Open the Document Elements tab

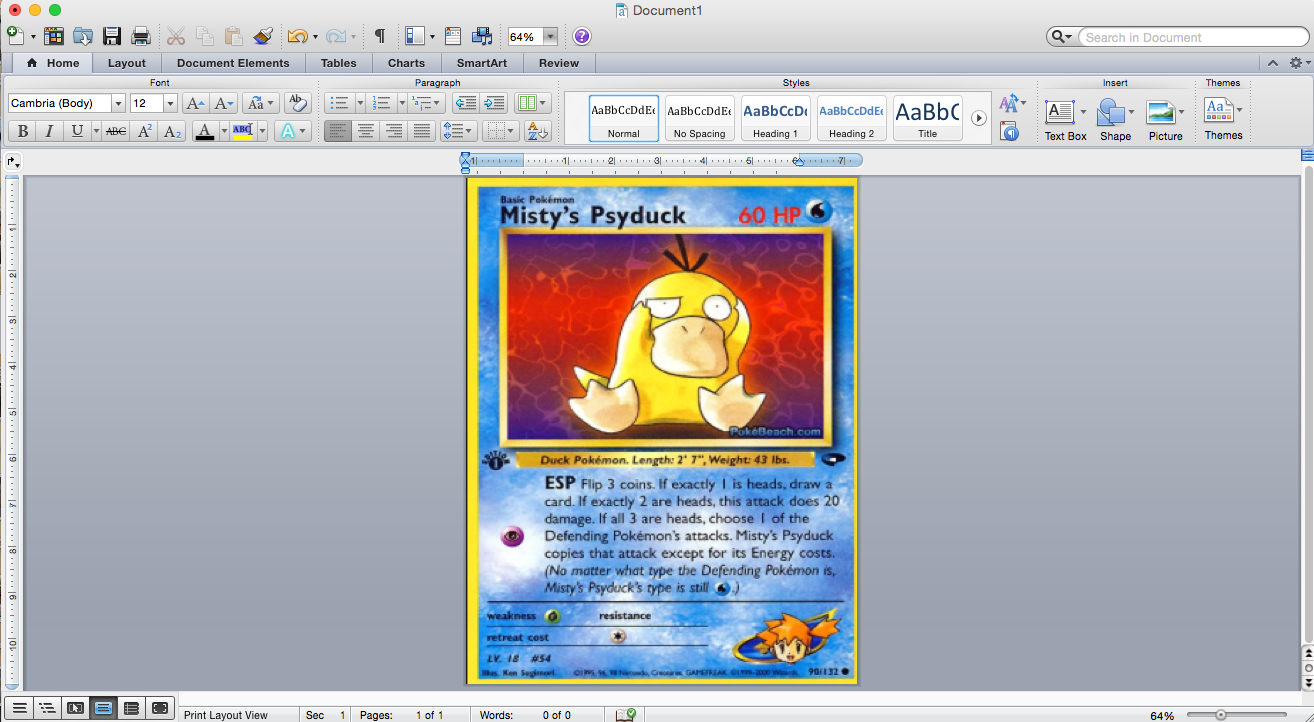(x=233, y=63)
